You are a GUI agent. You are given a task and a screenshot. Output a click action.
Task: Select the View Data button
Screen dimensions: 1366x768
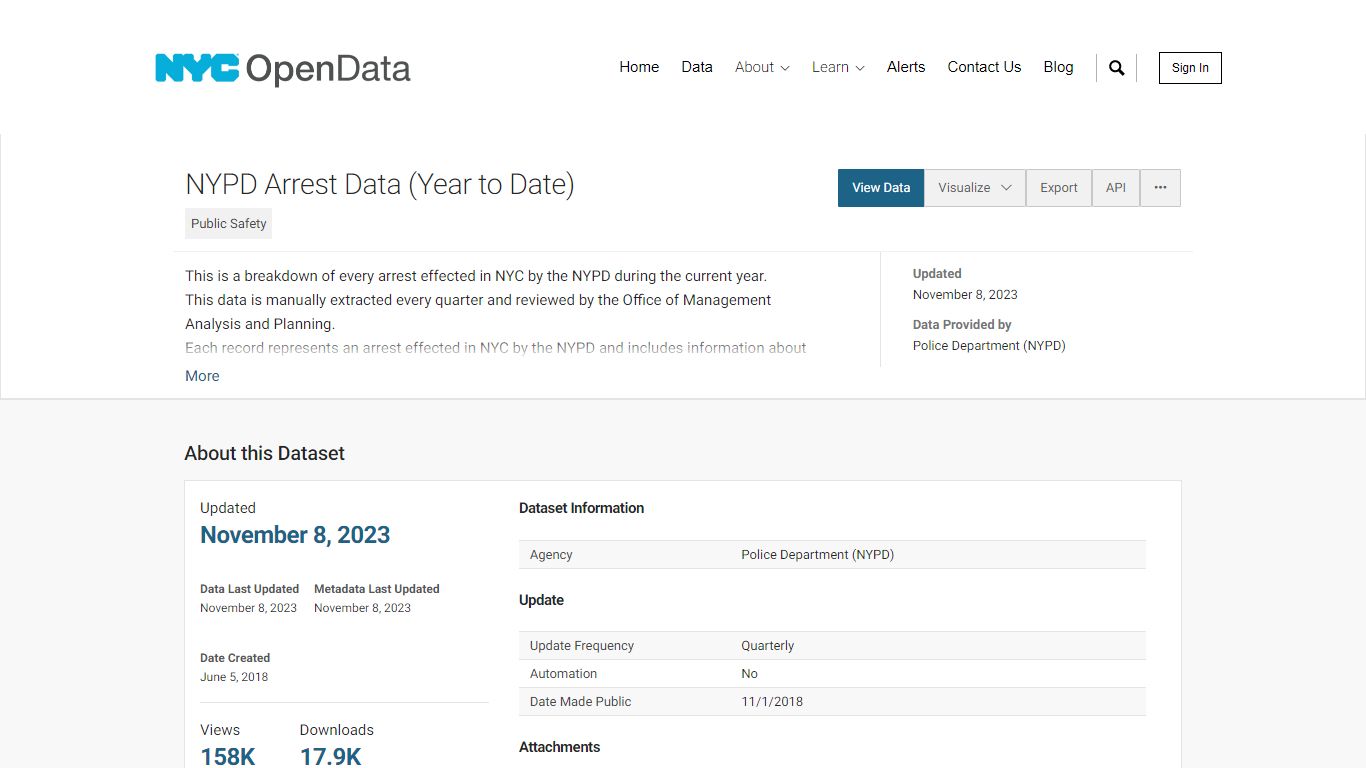(880, 188)
